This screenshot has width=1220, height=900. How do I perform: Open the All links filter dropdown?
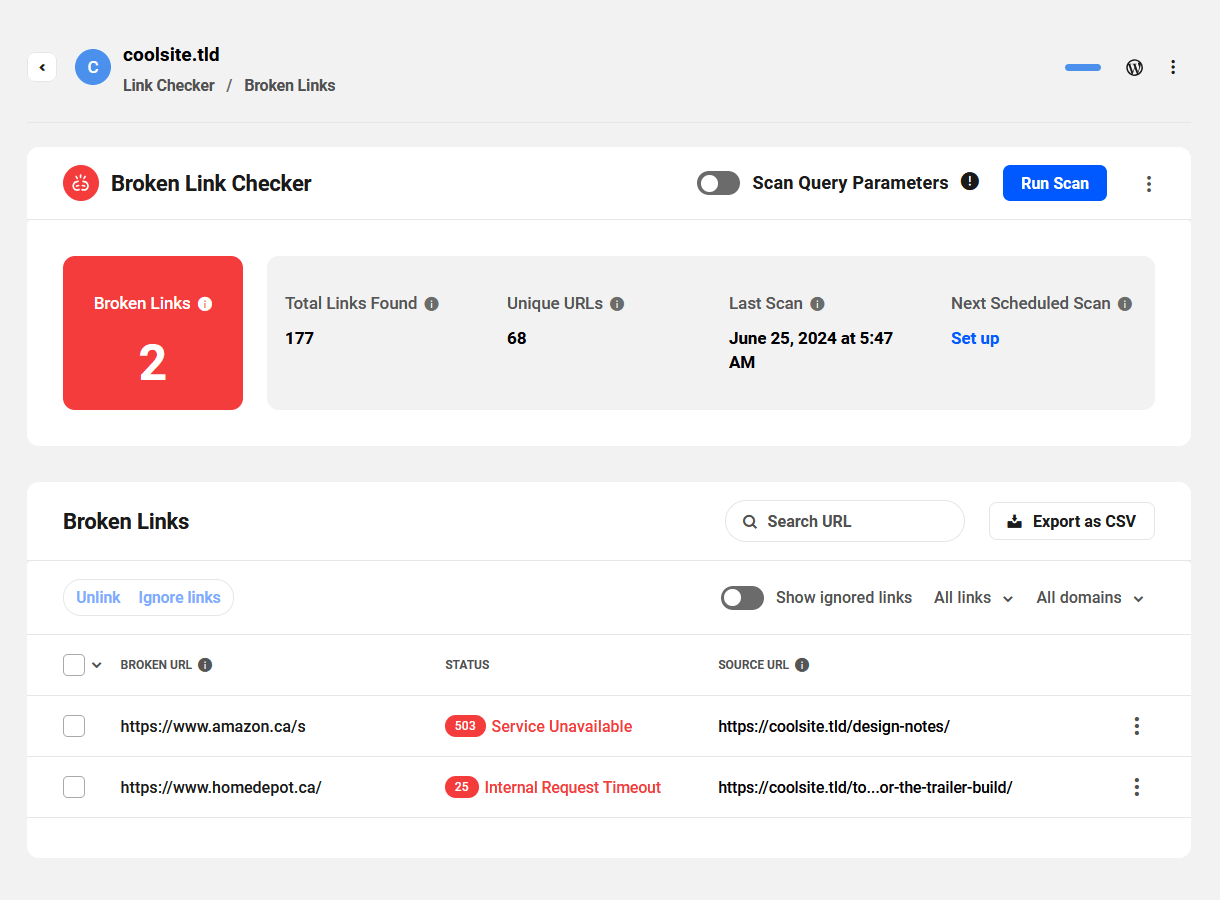[974, 598]
